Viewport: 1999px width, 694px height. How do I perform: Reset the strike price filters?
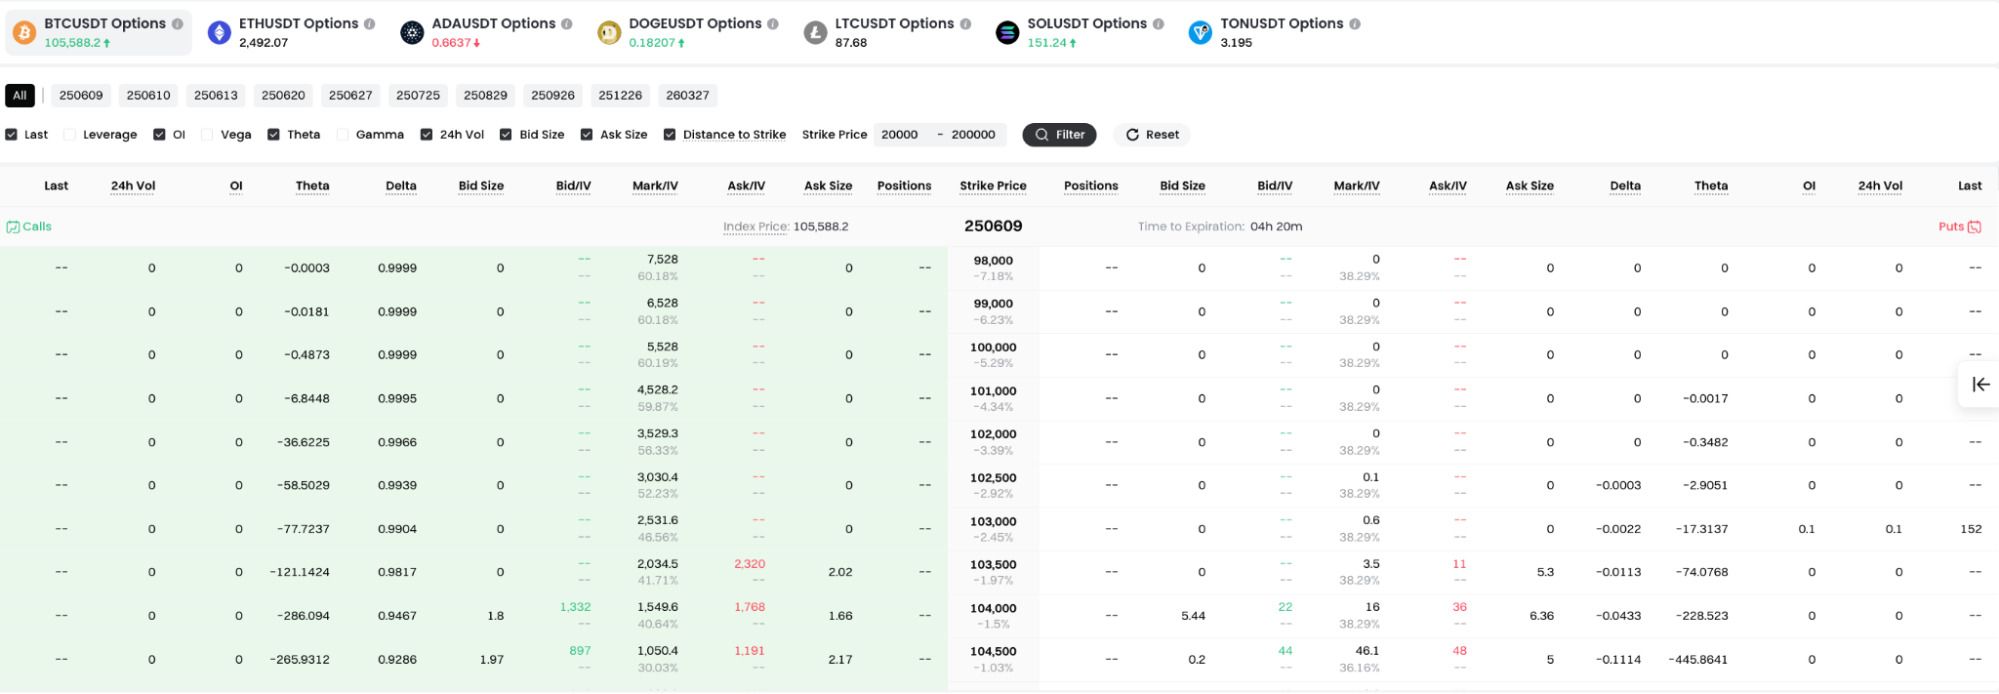click(1152, 135)
